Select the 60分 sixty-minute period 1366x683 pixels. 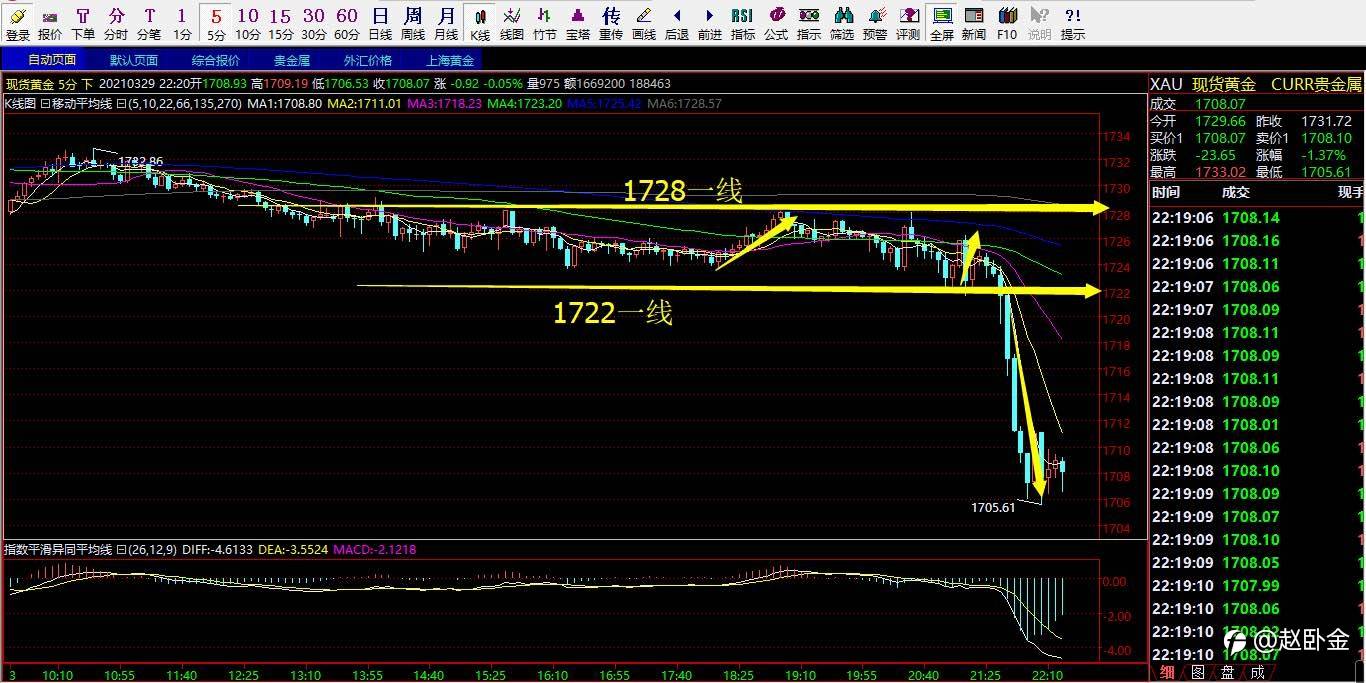click(347, 22)
